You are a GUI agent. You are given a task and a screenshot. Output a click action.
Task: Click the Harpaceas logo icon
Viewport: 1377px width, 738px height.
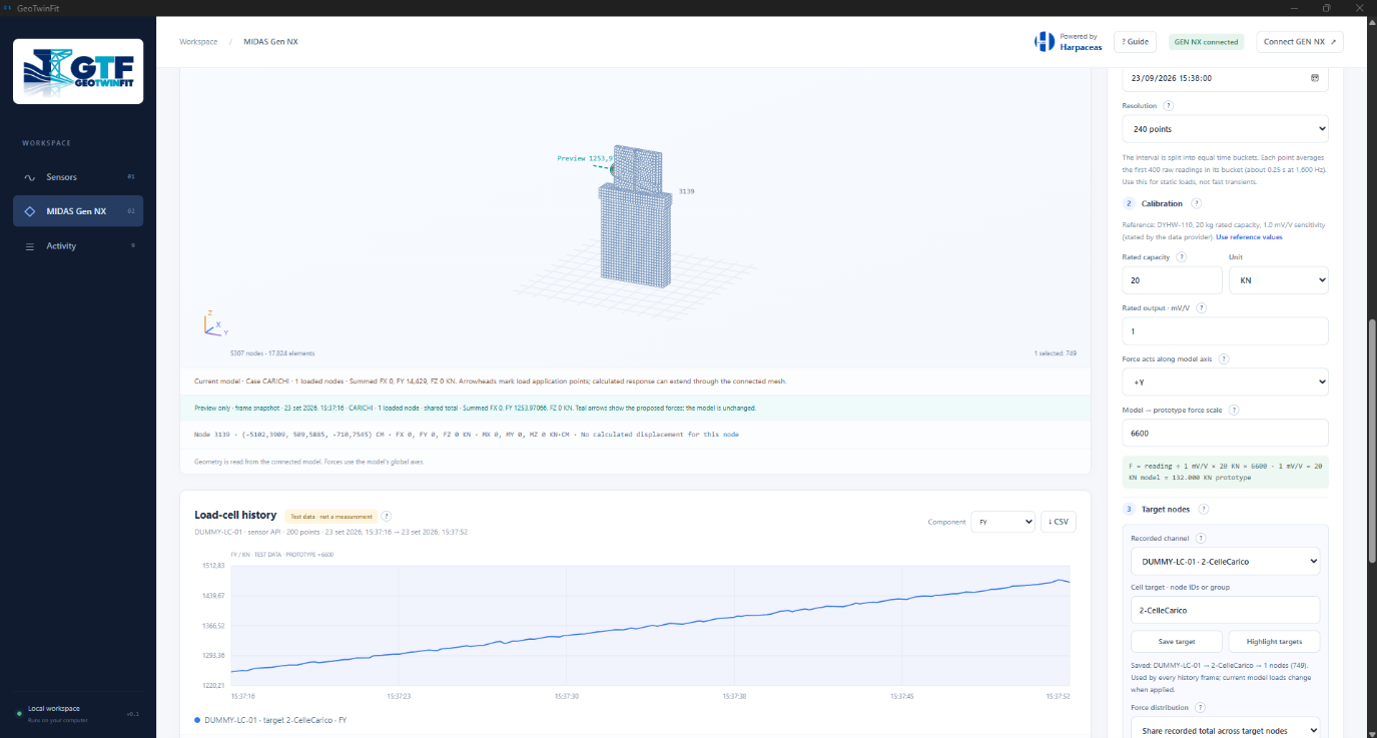coord(1044,41)
